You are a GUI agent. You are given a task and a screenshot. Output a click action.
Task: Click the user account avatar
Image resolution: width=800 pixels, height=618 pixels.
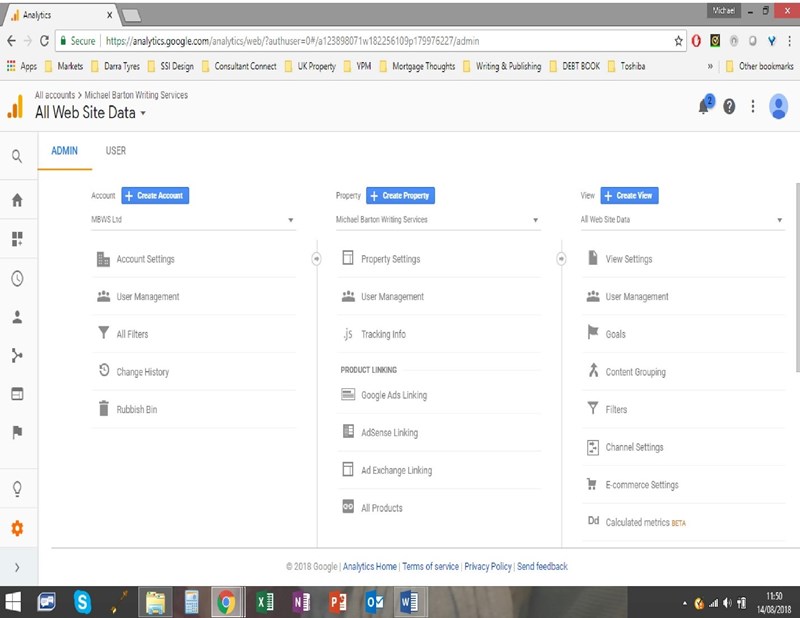pos(778,106)
